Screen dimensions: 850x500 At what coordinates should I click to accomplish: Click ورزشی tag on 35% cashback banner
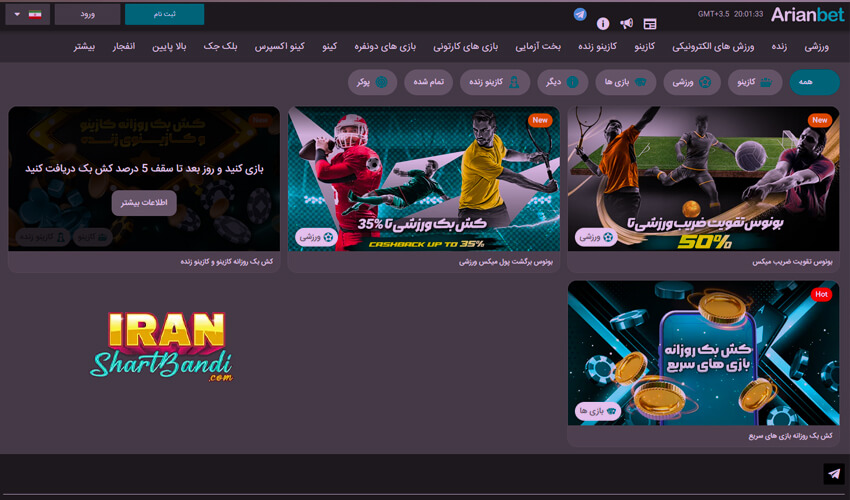point(316,237)
